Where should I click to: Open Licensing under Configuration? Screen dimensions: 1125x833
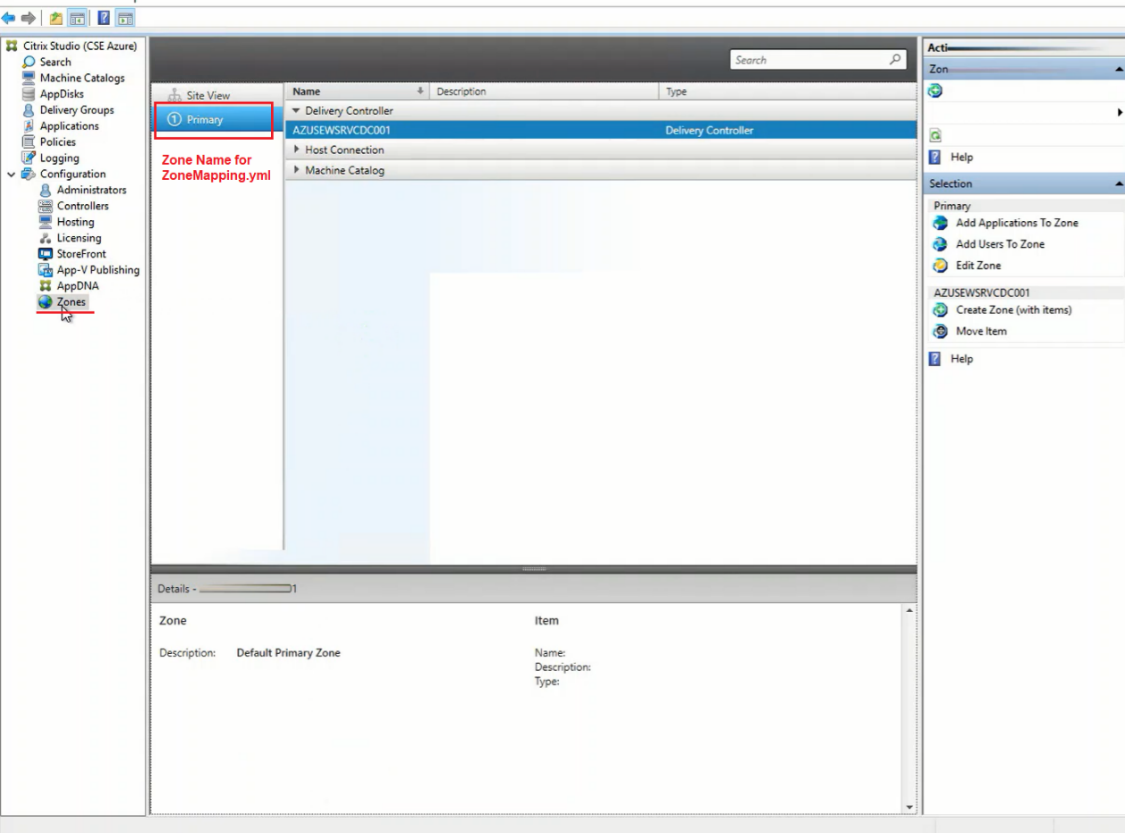click(x=79, y=238)
